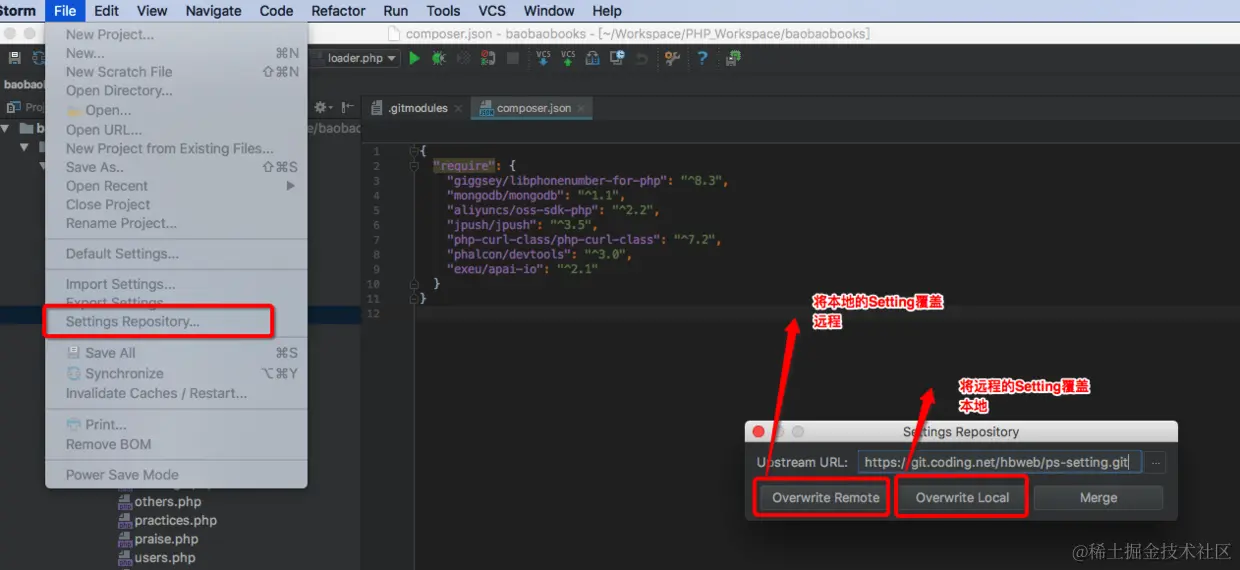Click the Synchronize arrows icon in toolbar
The image size is (1240, 570).
[x=38, y=58]
